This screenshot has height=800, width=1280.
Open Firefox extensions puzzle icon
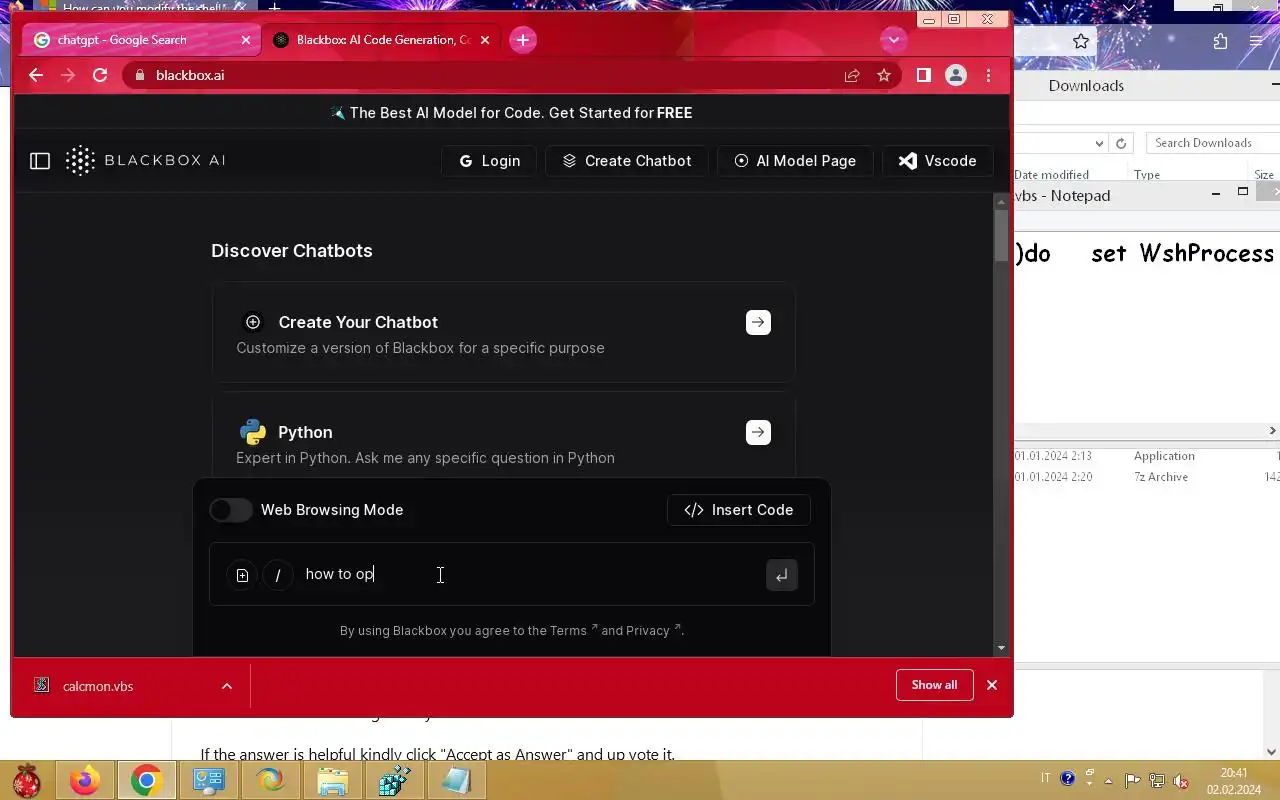pyautogui.click(x=1220, y=41)
